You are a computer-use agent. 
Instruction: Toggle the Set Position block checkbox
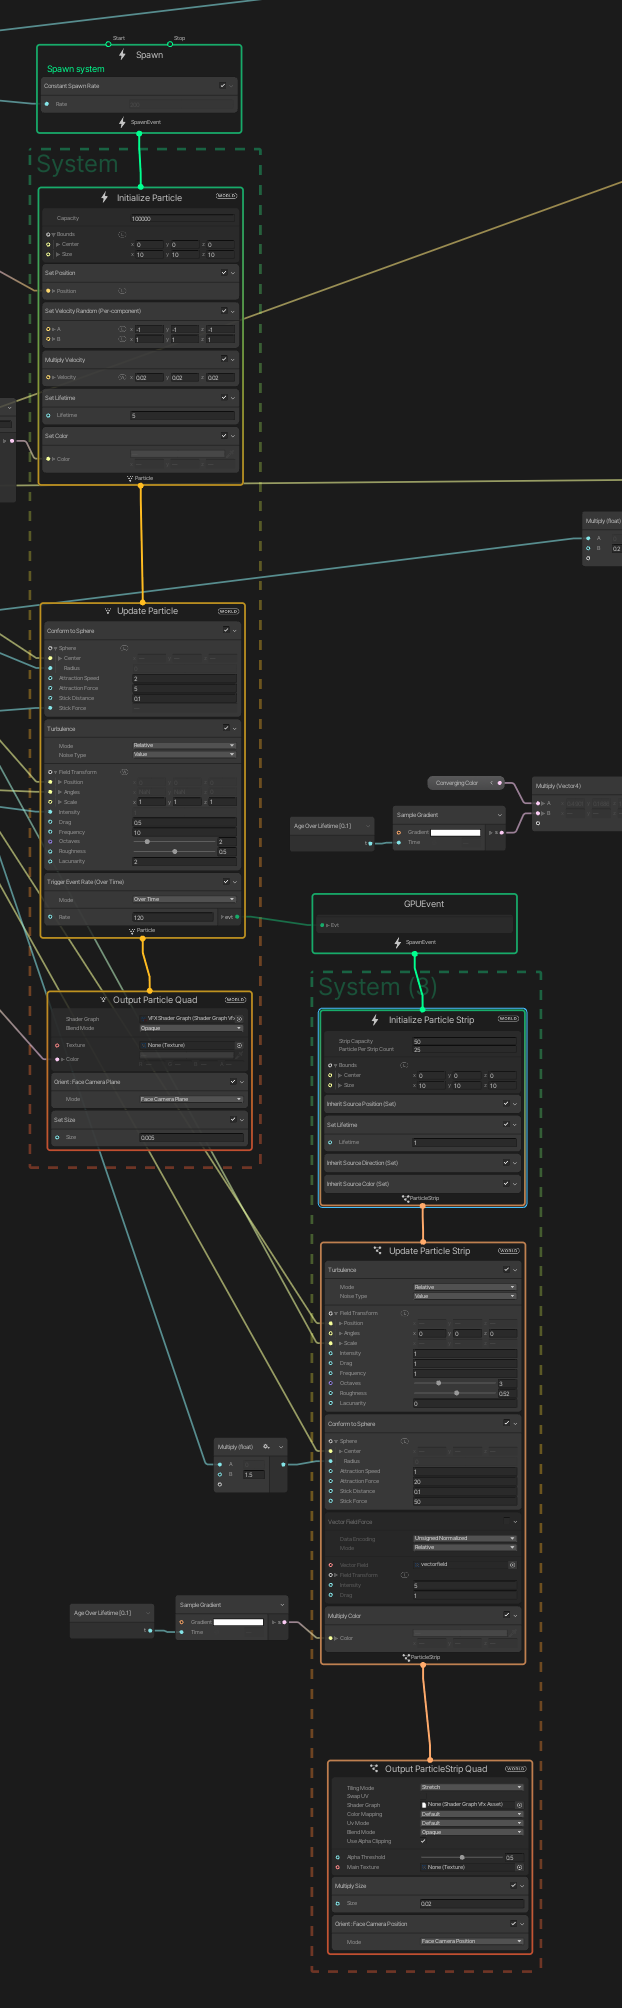coord(224,272)
